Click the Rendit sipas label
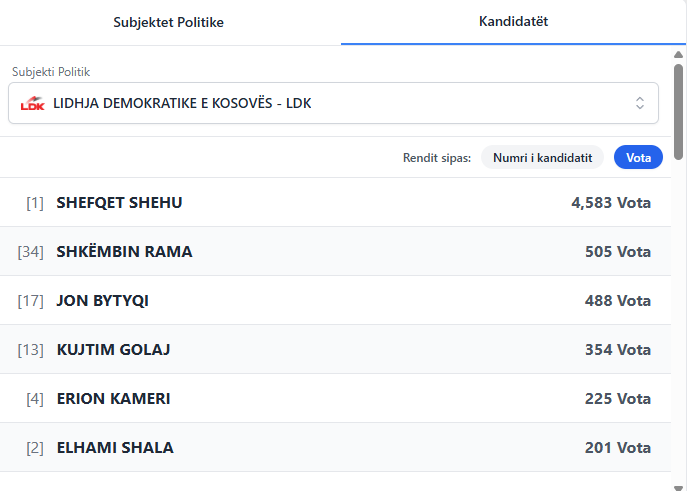 point(436,157)
